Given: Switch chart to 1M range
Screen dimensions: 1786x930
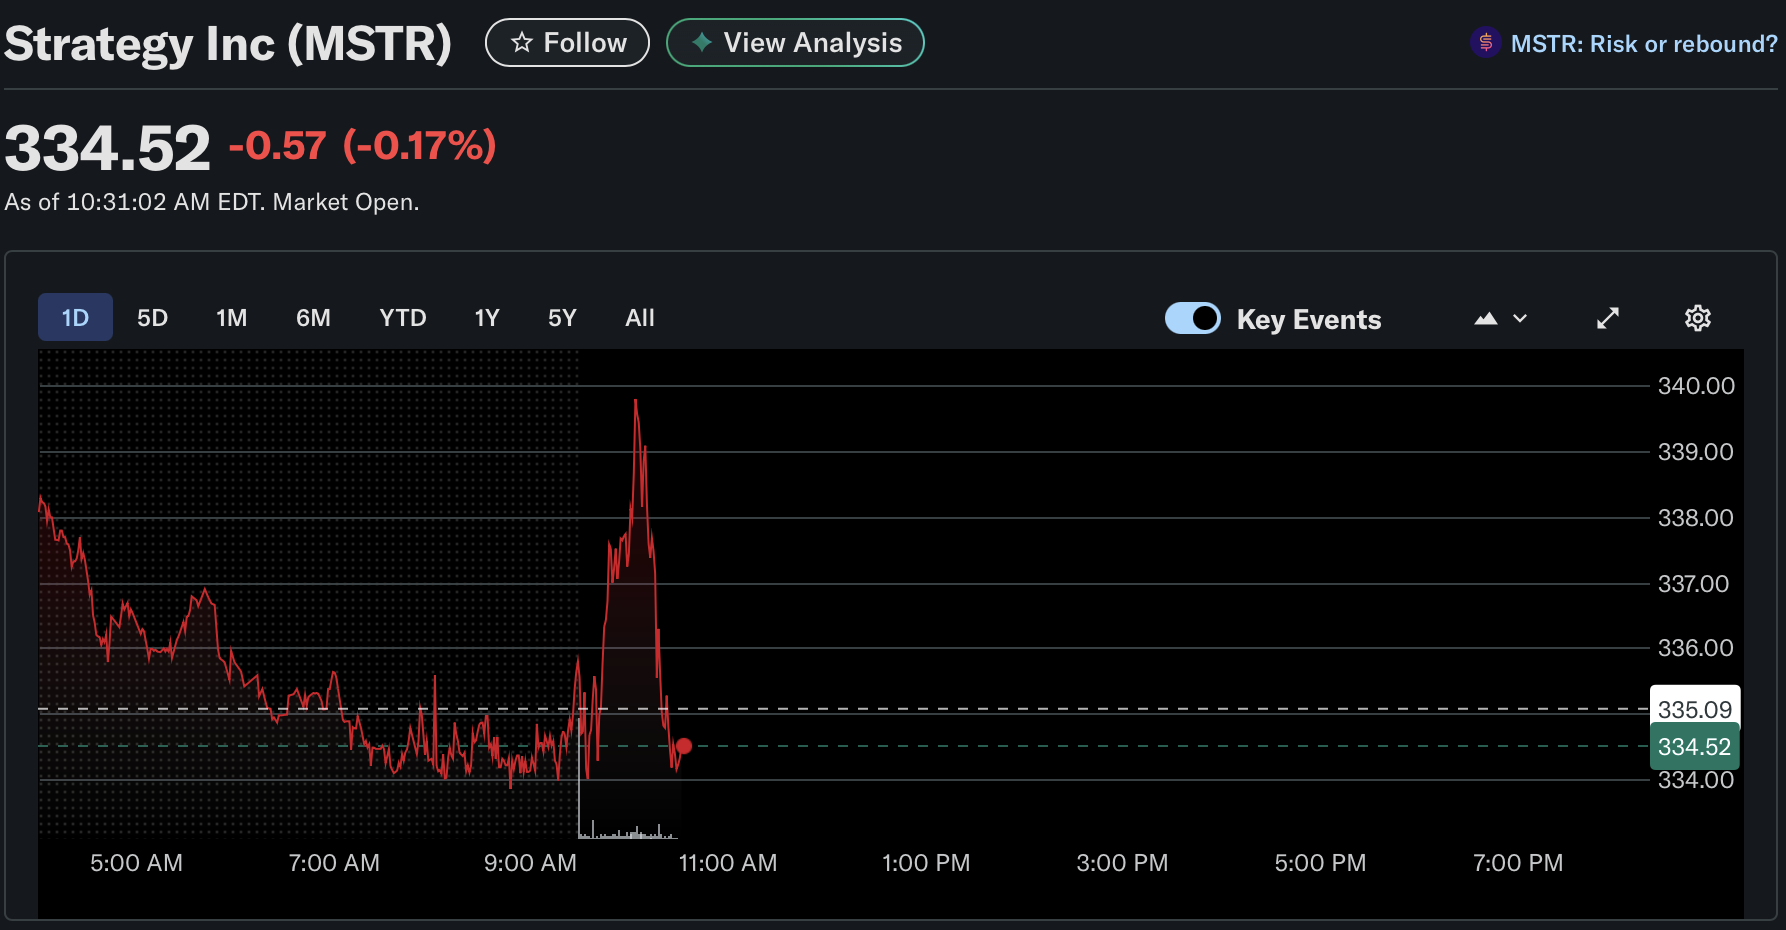Looking at the screenshot, I should coord(231,318).
